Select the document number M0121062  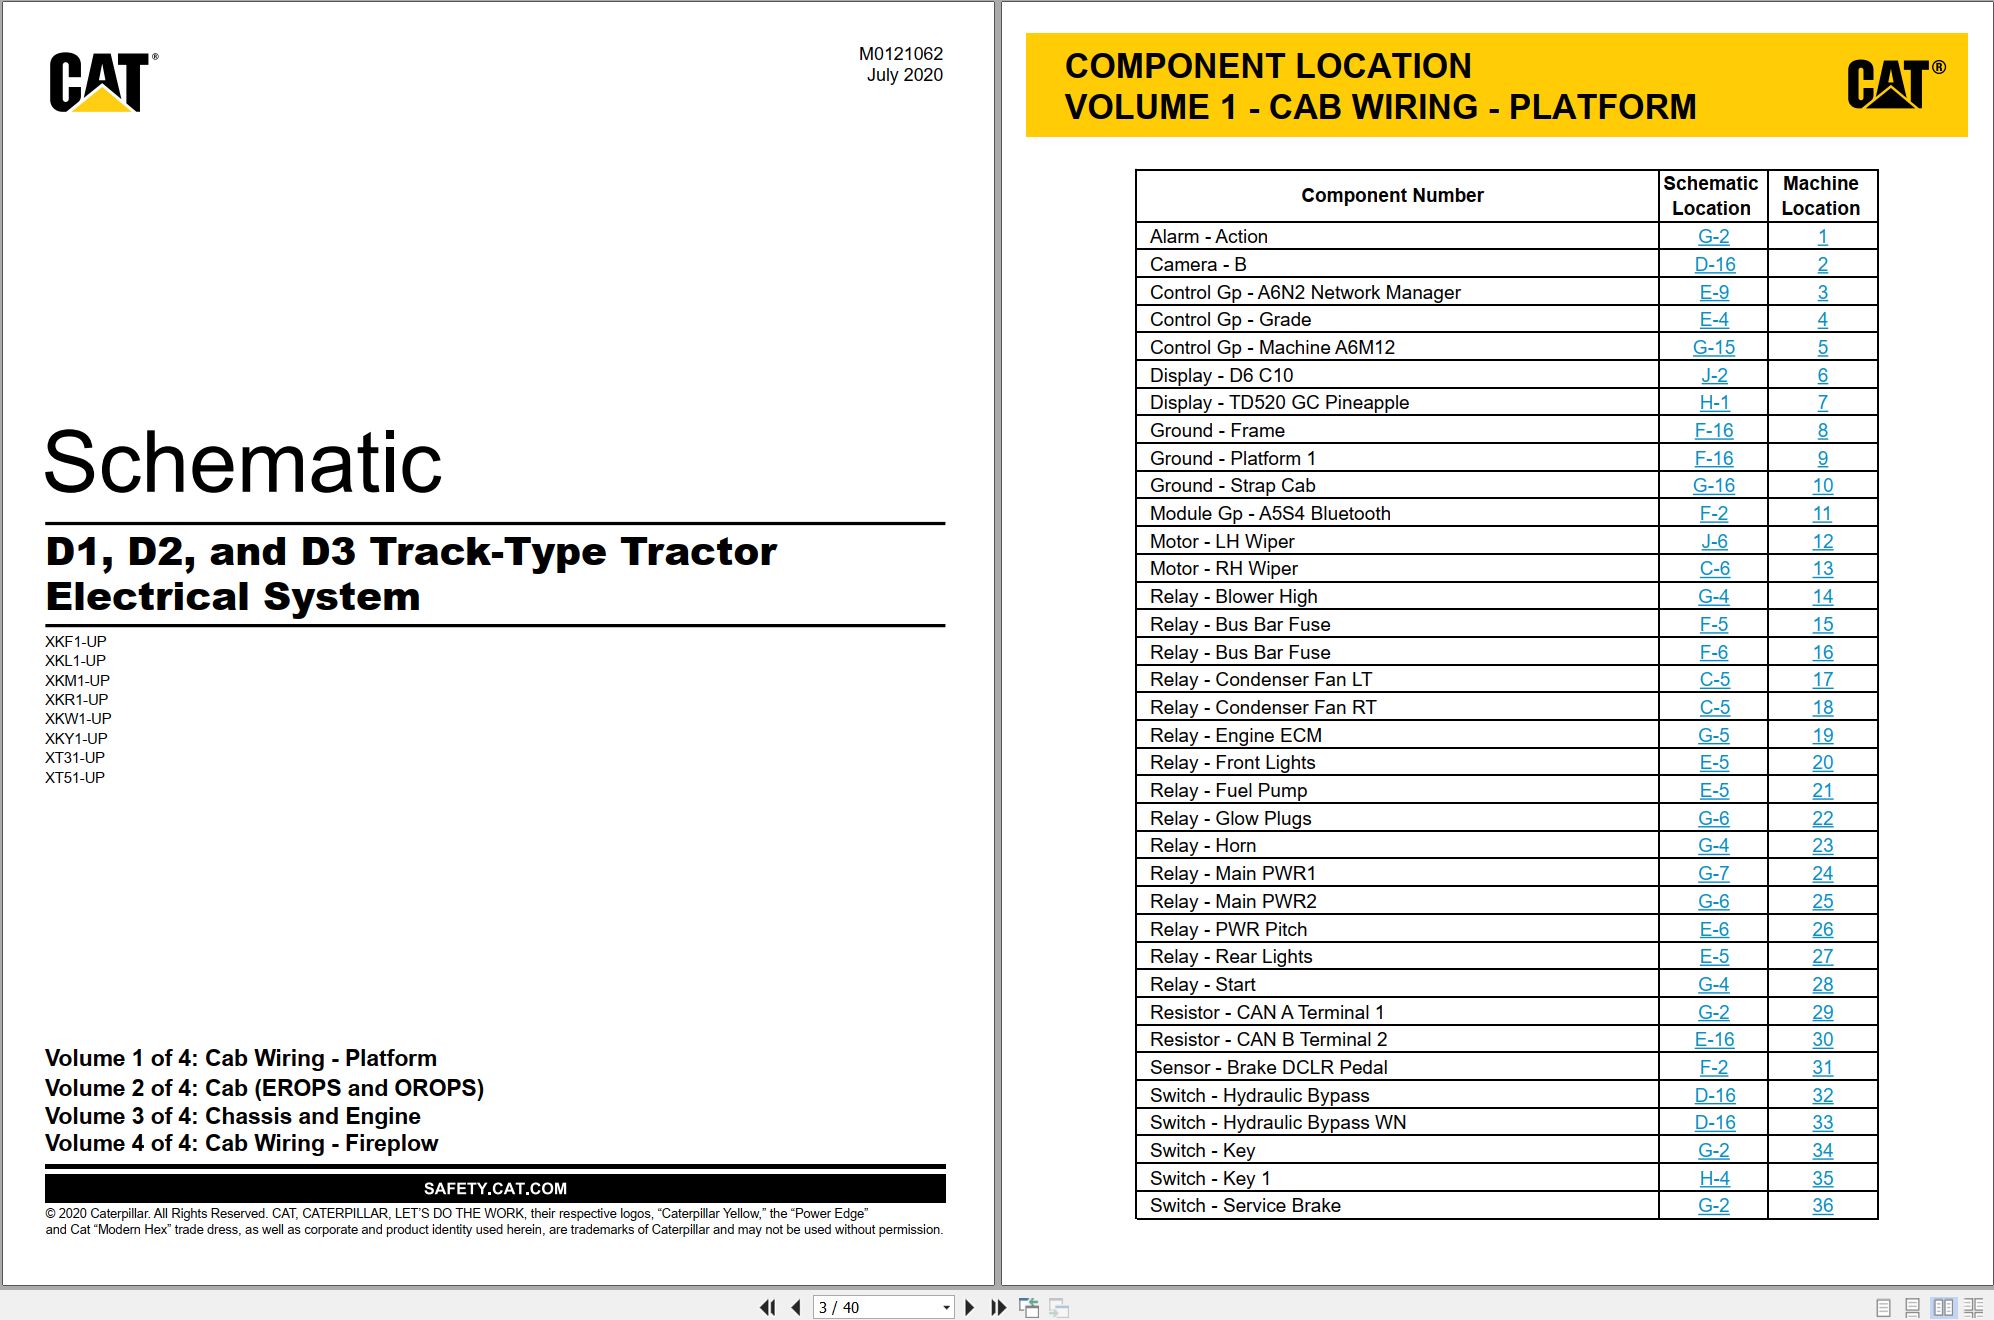900,54
